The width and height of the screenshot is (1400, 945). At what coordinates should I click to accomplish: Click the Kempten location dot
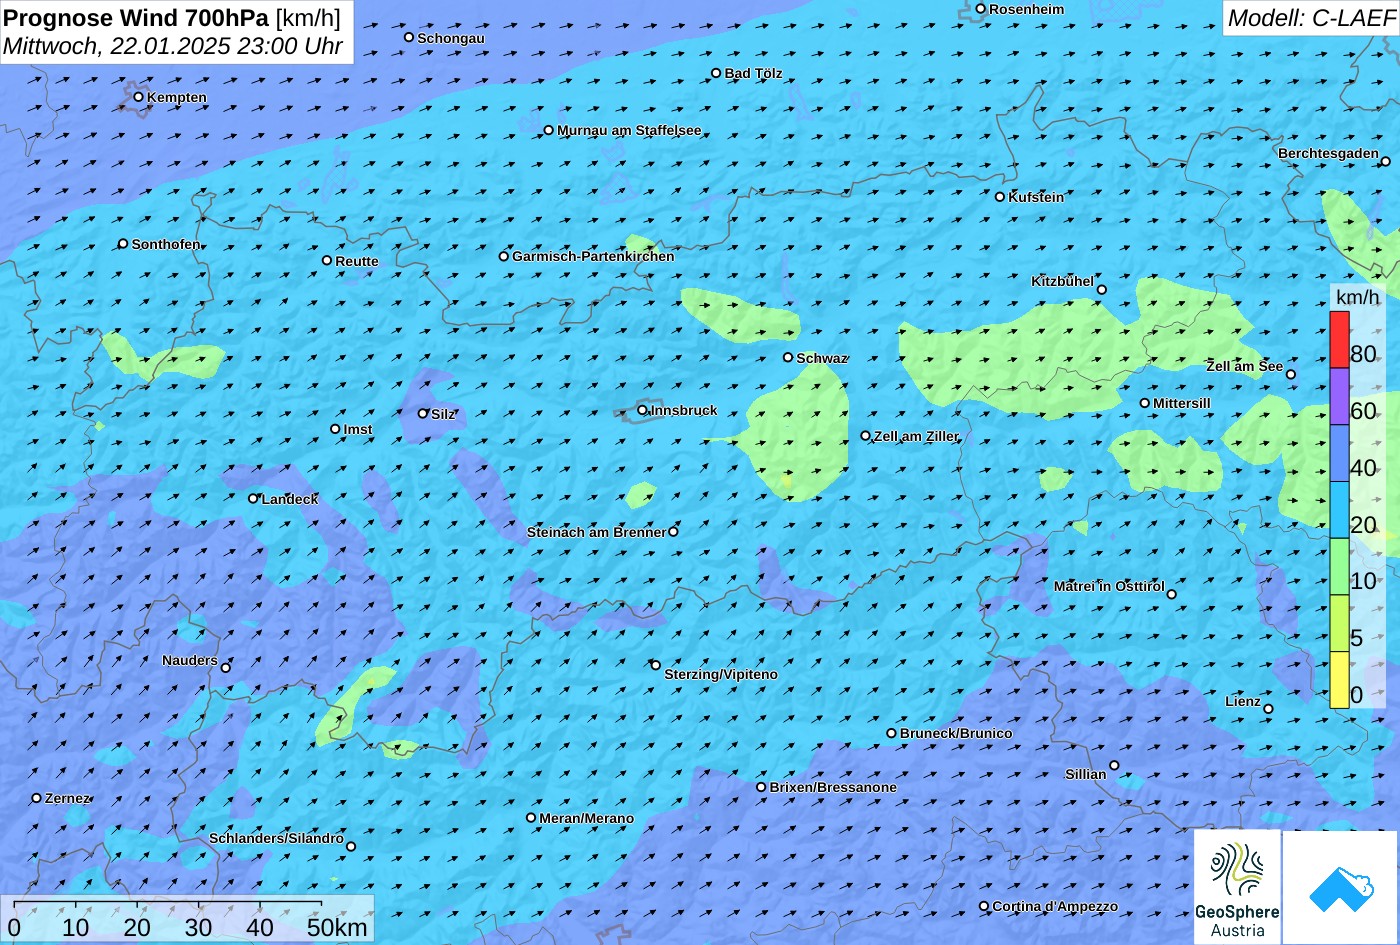point(139,97)
